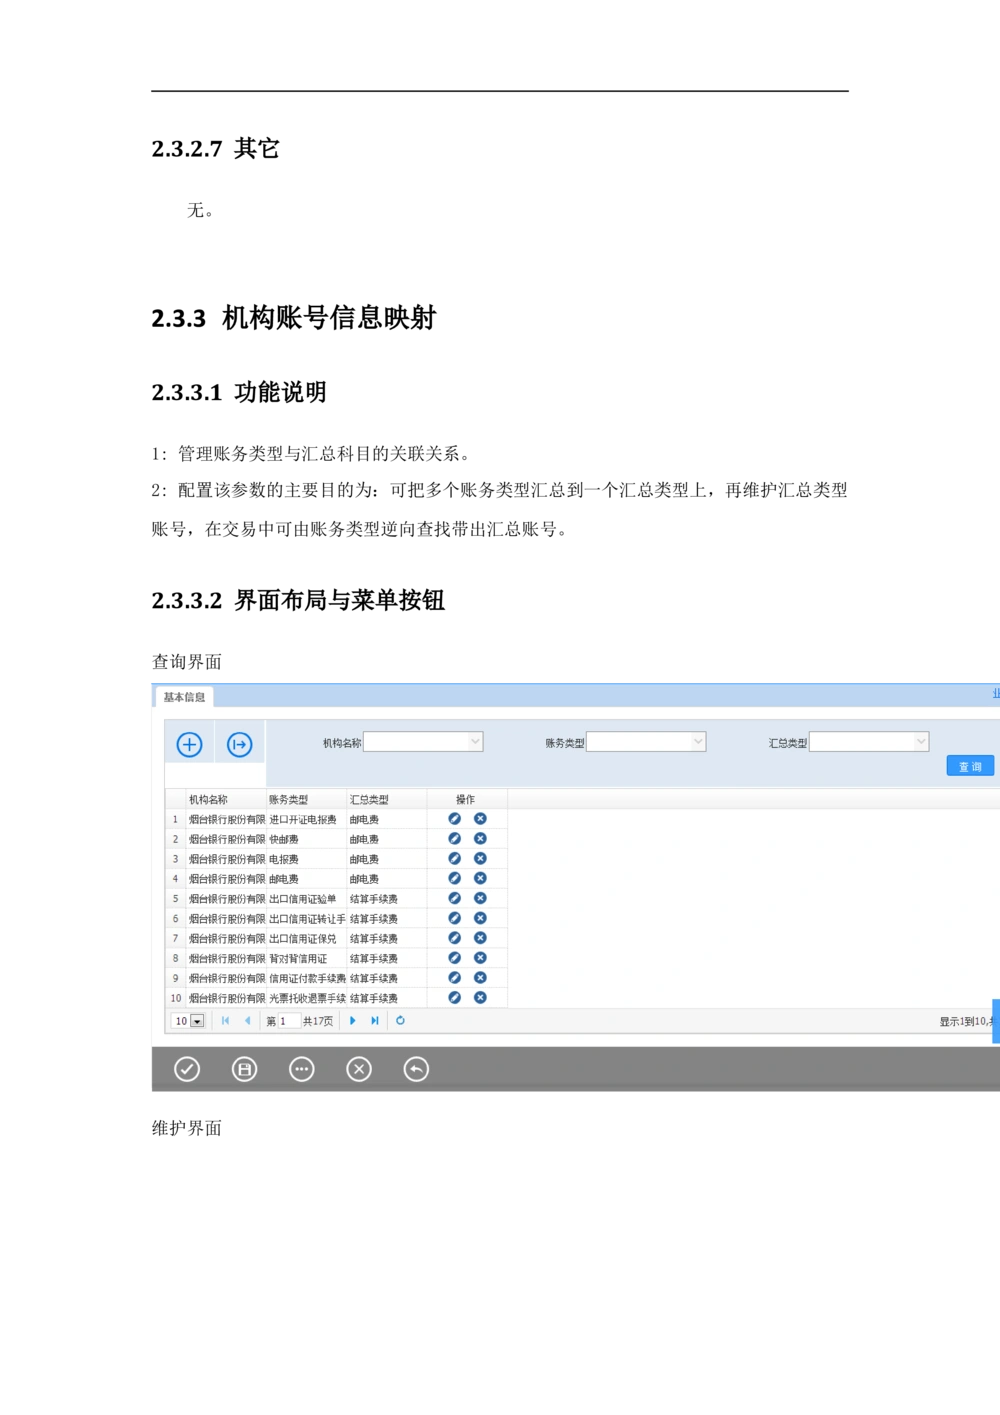The width and height of the screenshot is (1000, 1415).
Task: Click the 查询 search button
Action: coord(970,766)
